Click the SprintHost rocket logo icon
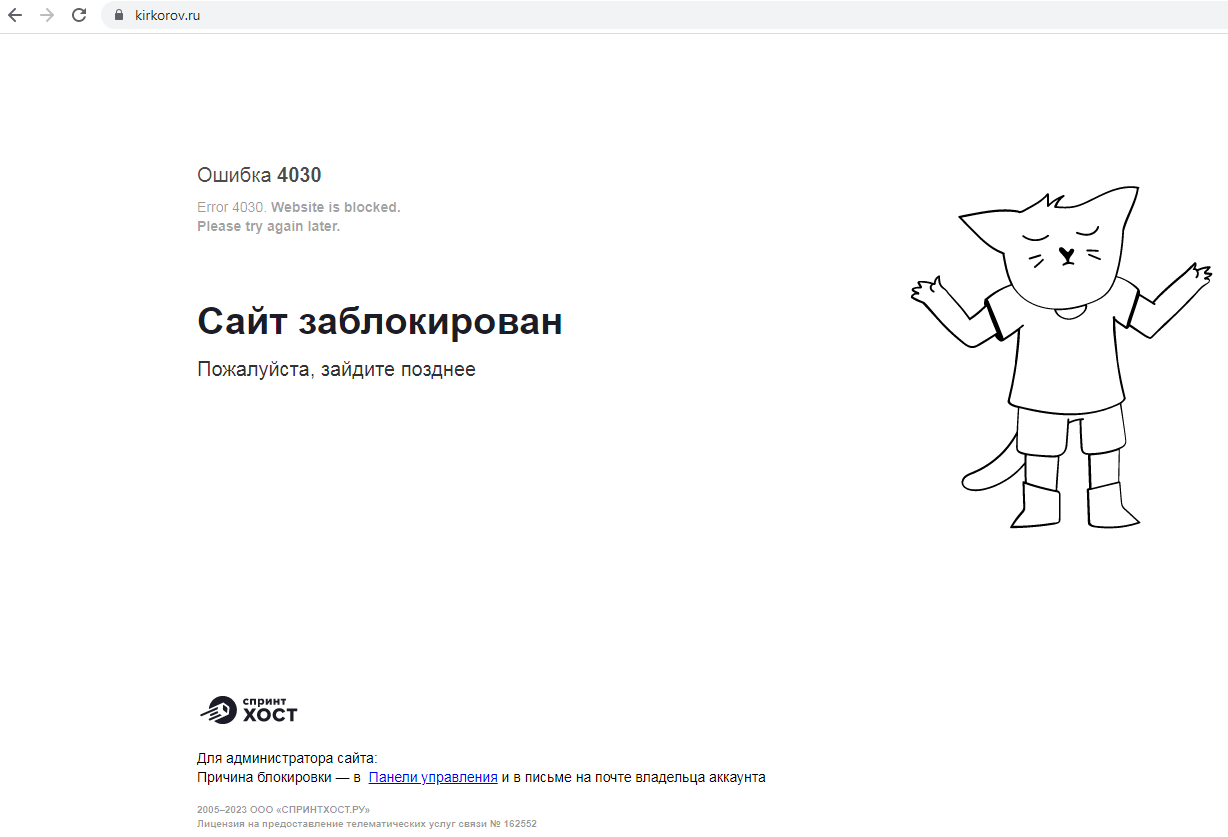1228x837 pixels. click(x=217, y=710)
